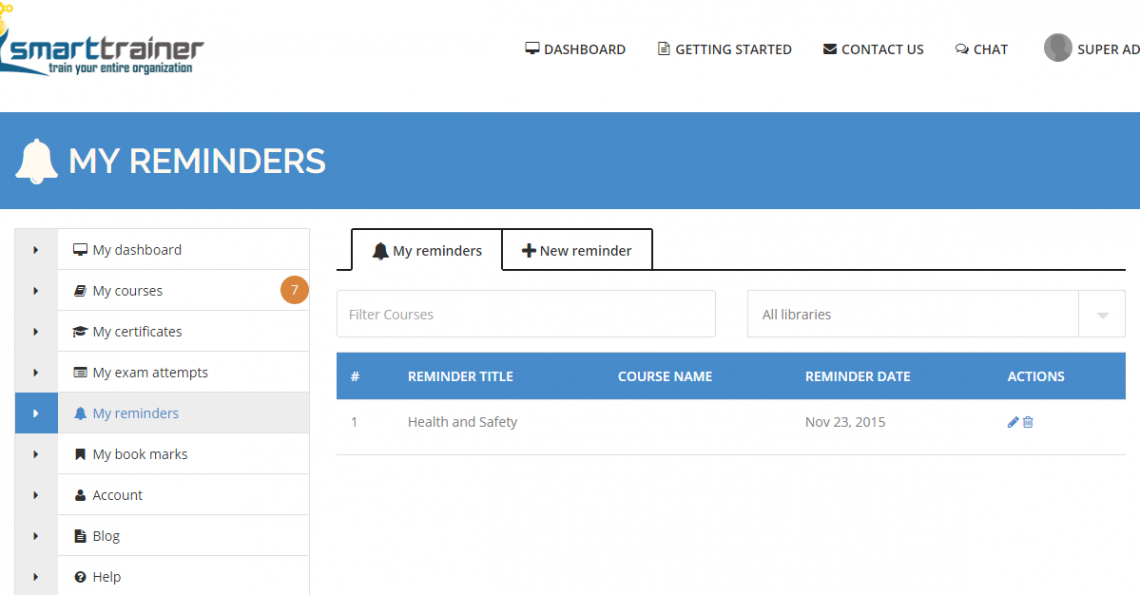Select the My reminders tab
This screenshot has height=595, width=1140.
tap(427, 251)
